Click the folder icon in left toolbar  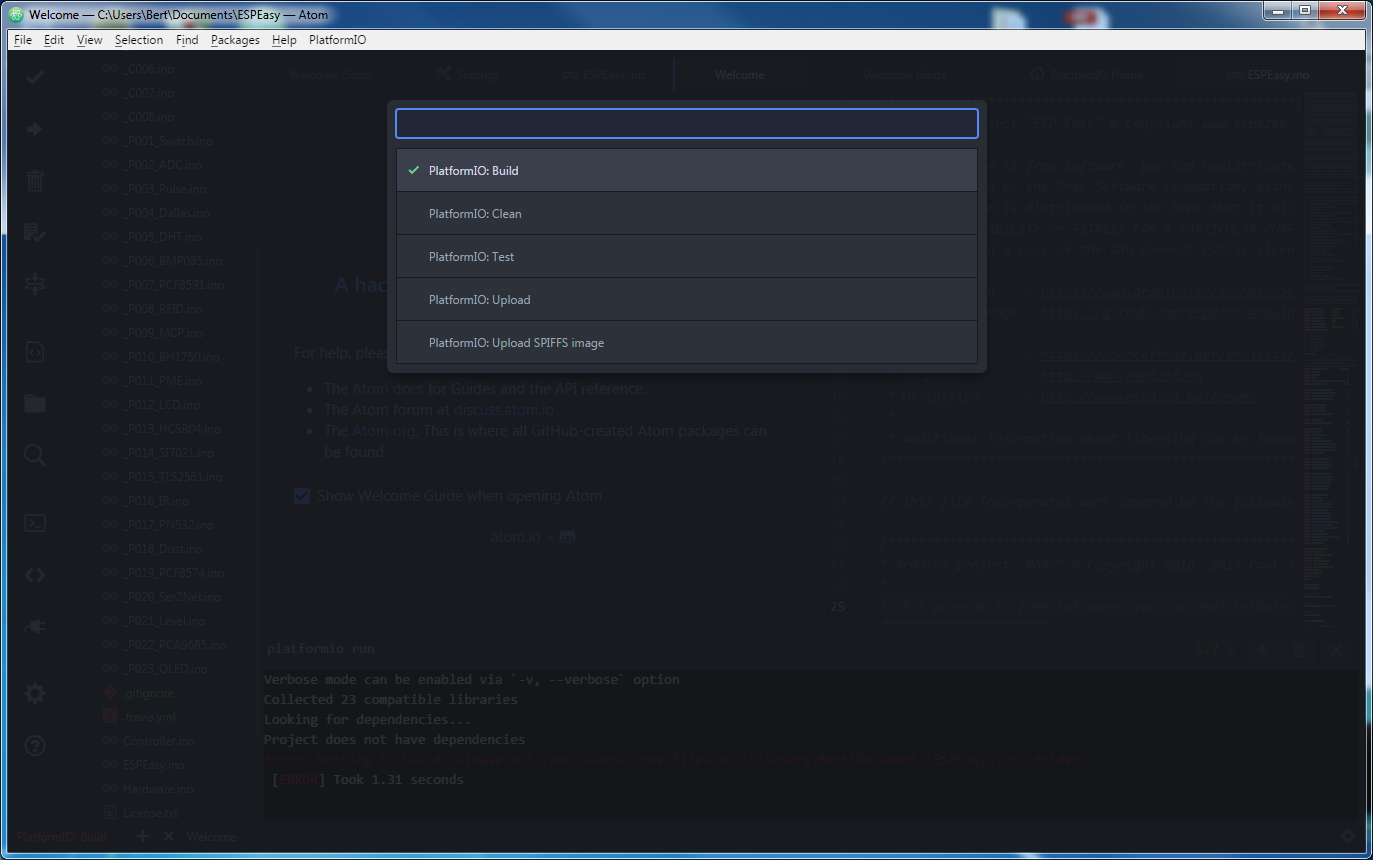(x=35, y=404)
